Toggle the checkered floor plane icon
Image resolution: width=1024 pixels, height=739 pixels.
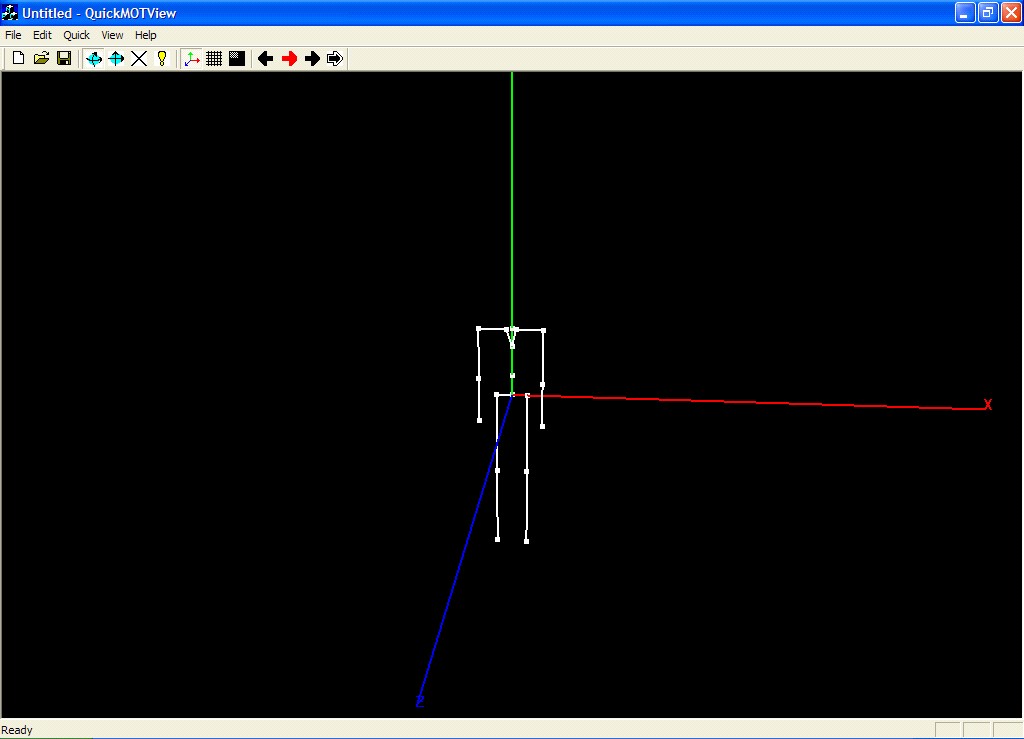(x=237, y=59)
